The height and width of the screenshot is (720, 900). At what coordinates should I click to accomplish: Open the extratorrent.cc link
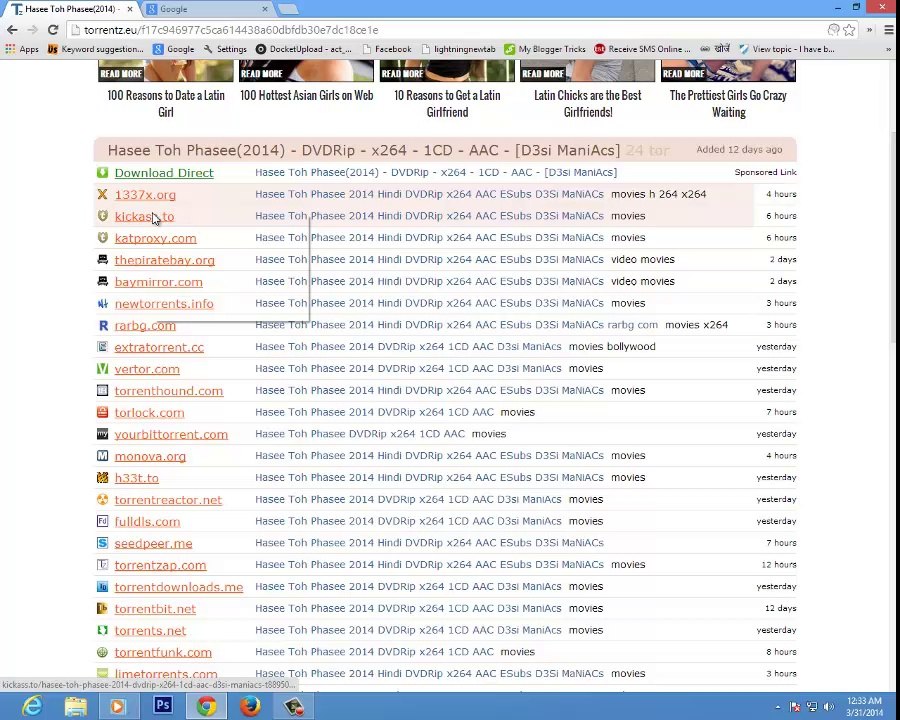tap(159, 347)
